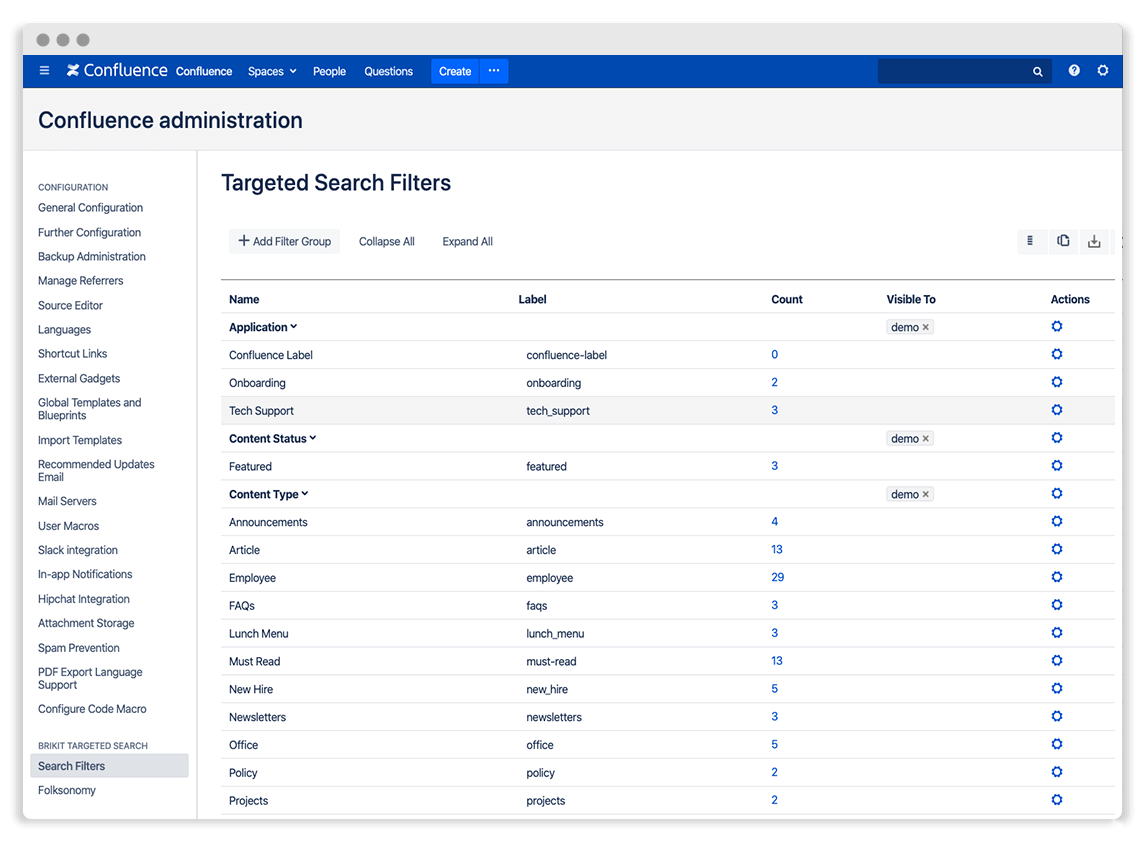Remove demo tag from Application group
Image resolution: width=1146 pixels, height=842 pixels.
[926, 327]
